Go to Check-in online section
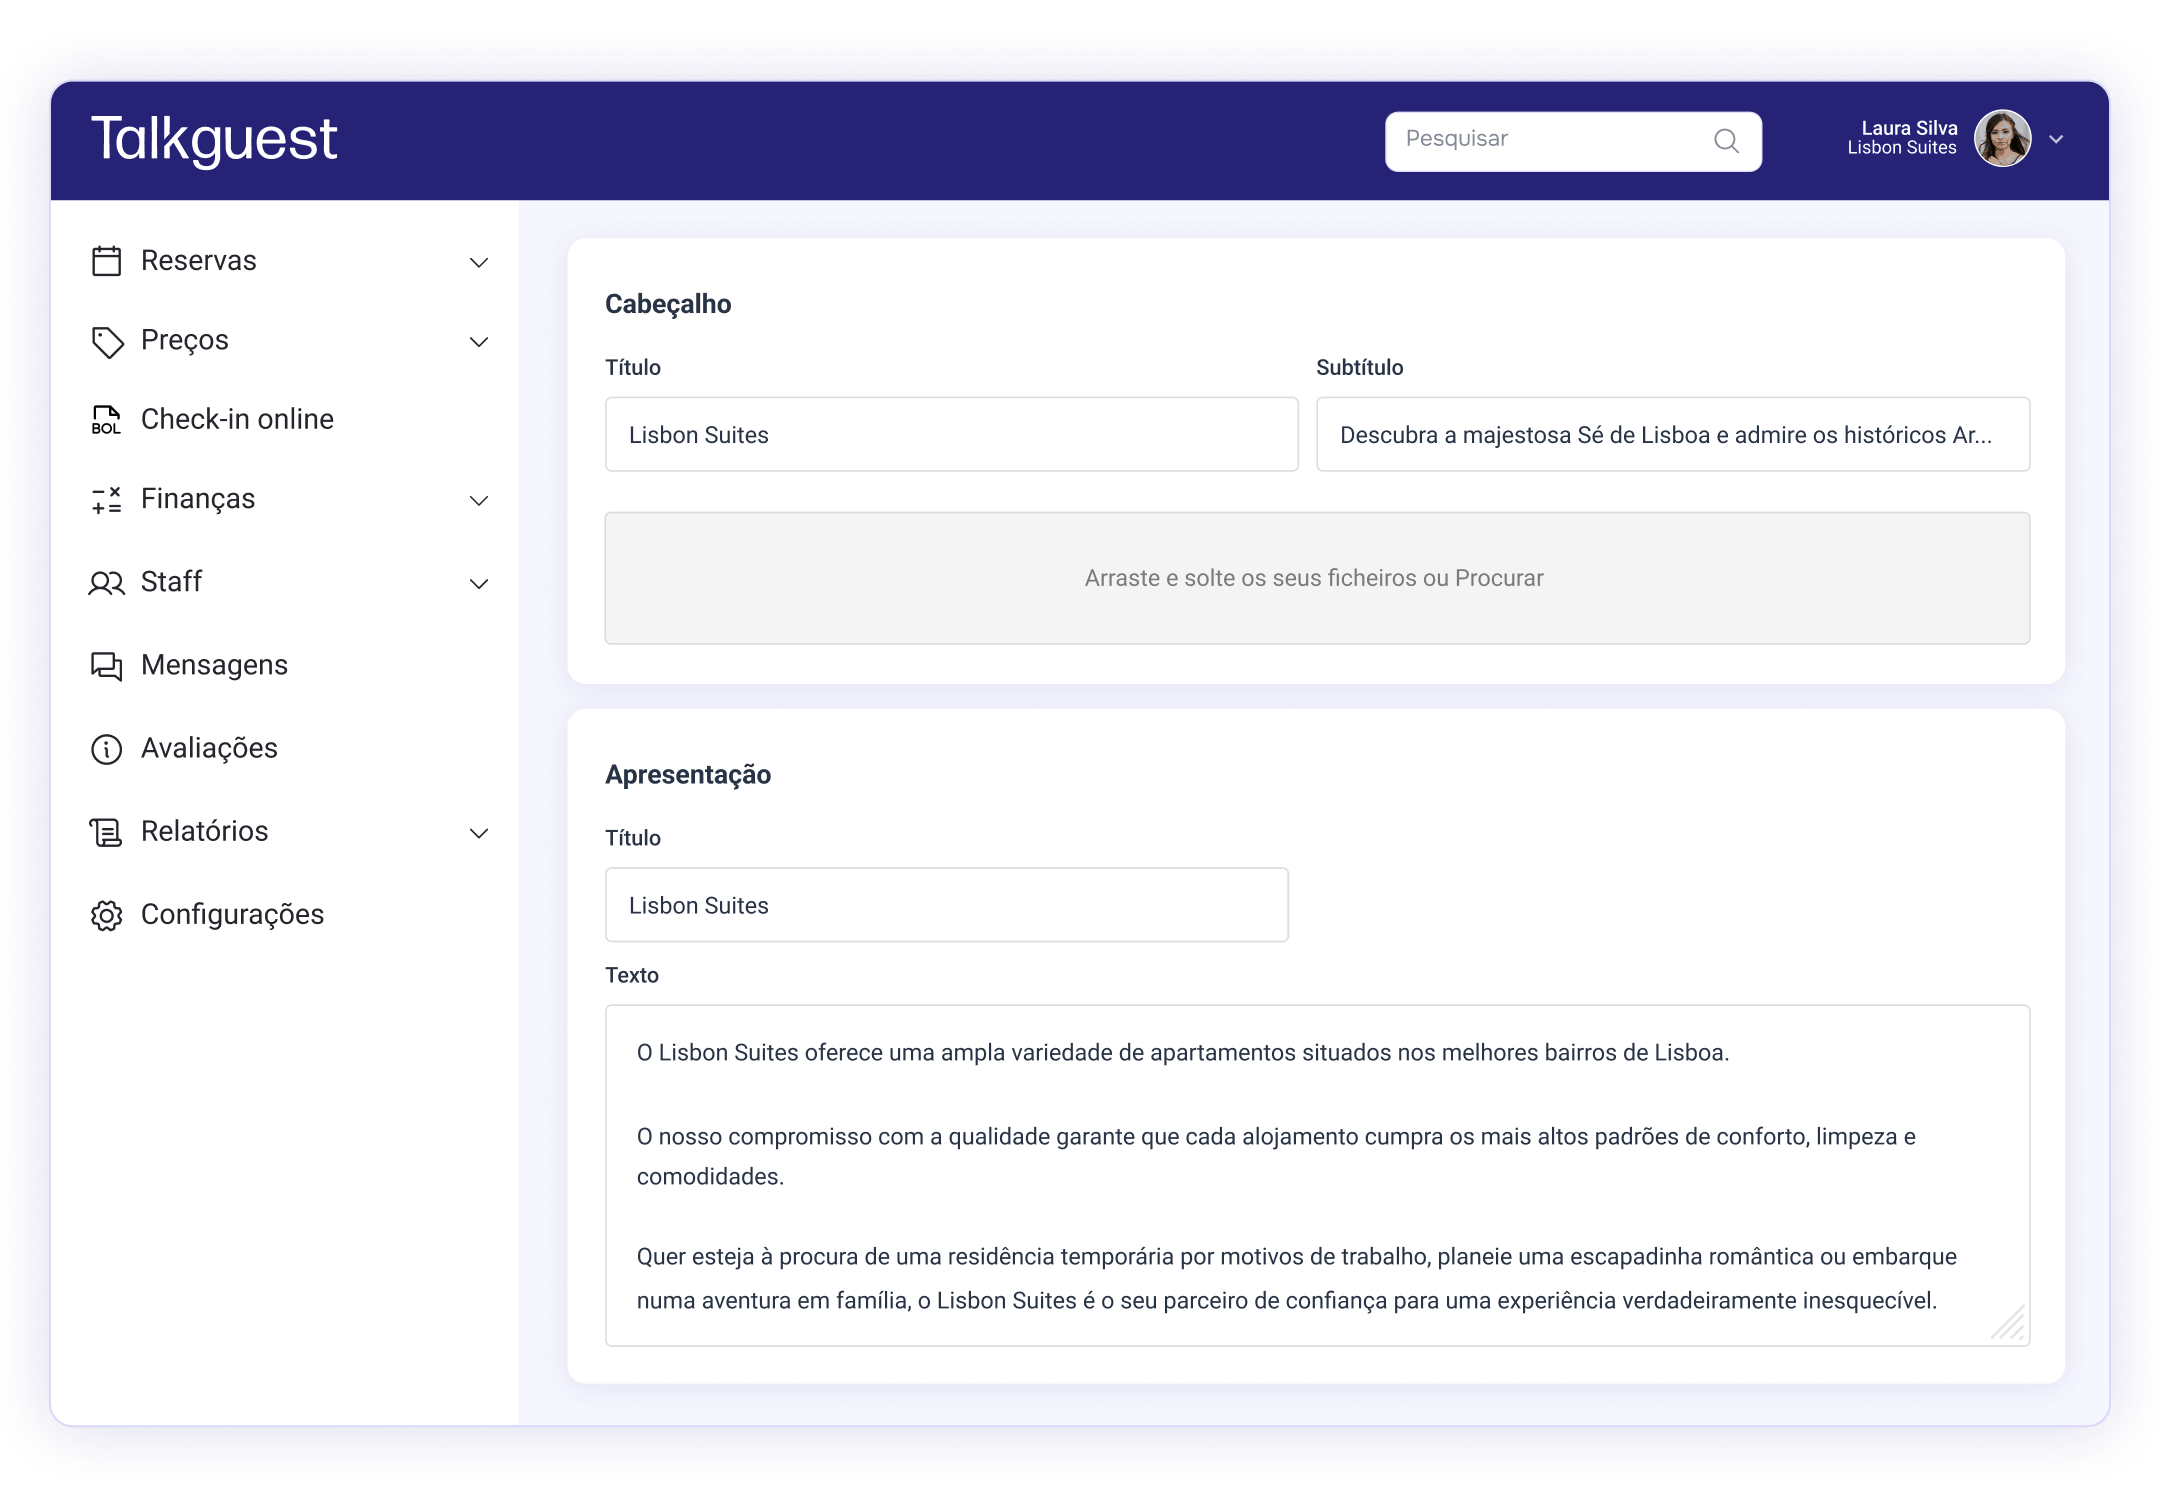The image size is (2160, 1508). coord(237,419)
